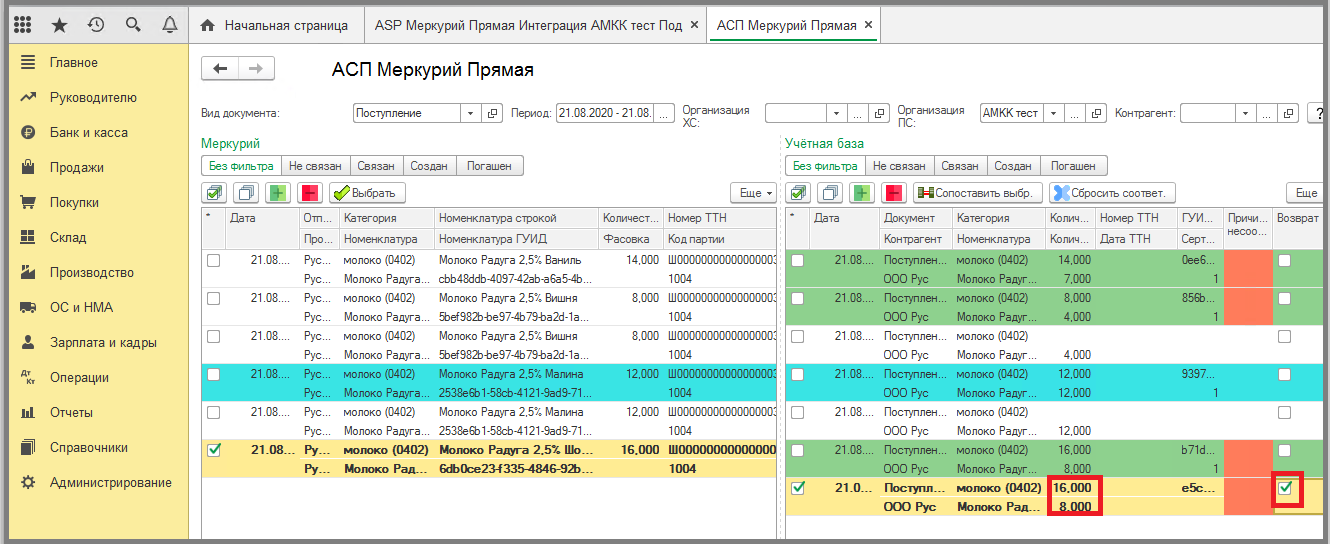The width and height of the screenshot is (1330, 544).
Task: Open the Favorites star icon
Action: 59,24
